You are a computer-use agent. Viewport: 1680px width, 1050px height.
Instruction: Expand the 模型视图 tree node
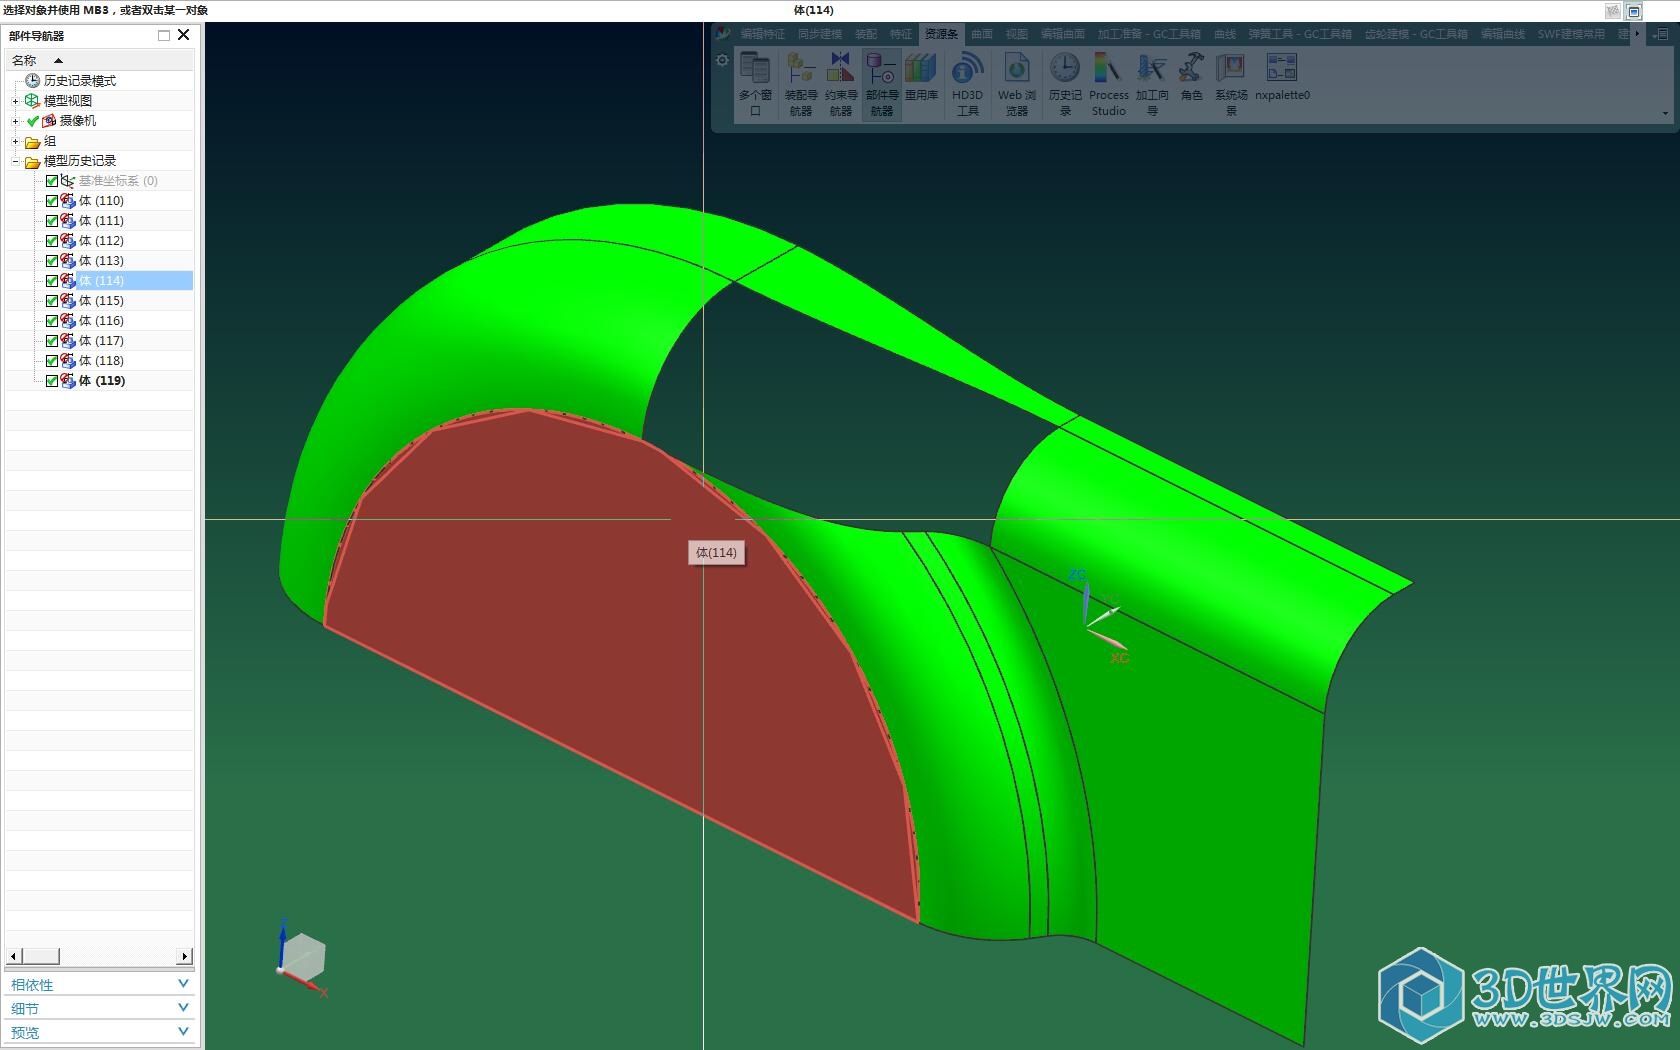(x=15, y=101)
